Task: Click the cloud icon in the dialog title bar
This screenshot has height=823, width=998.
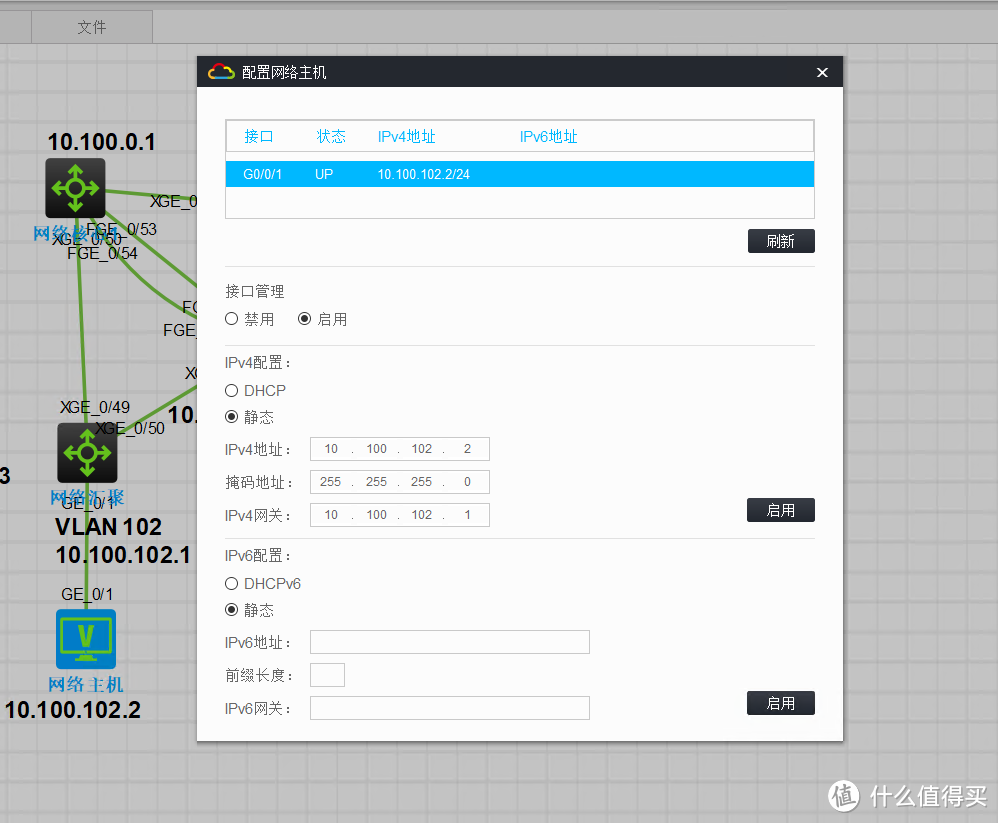Action: (221, 71)
